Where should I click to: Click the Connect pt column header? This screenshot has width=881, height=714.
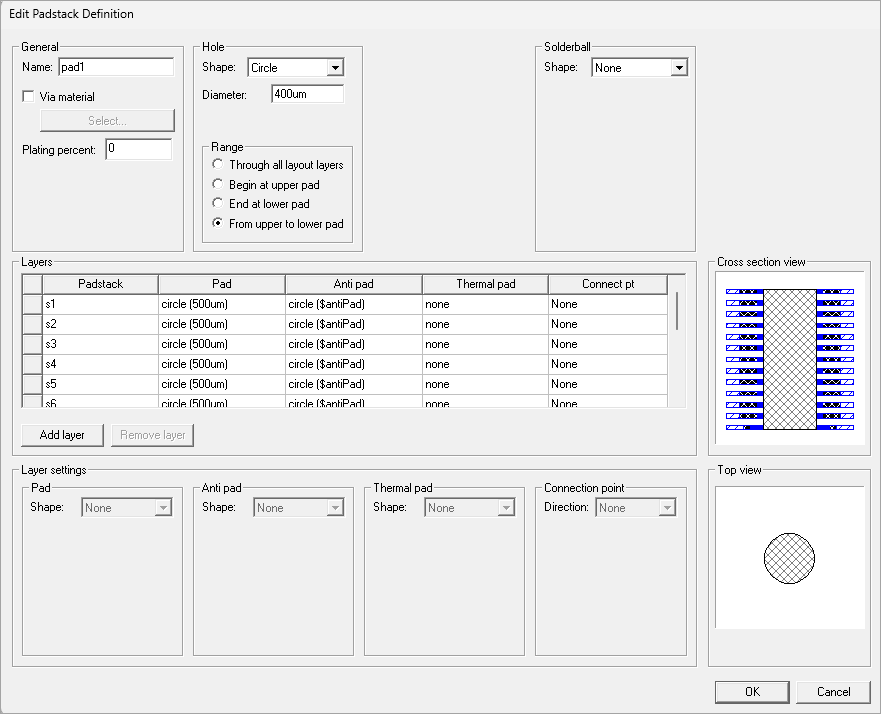608,284
